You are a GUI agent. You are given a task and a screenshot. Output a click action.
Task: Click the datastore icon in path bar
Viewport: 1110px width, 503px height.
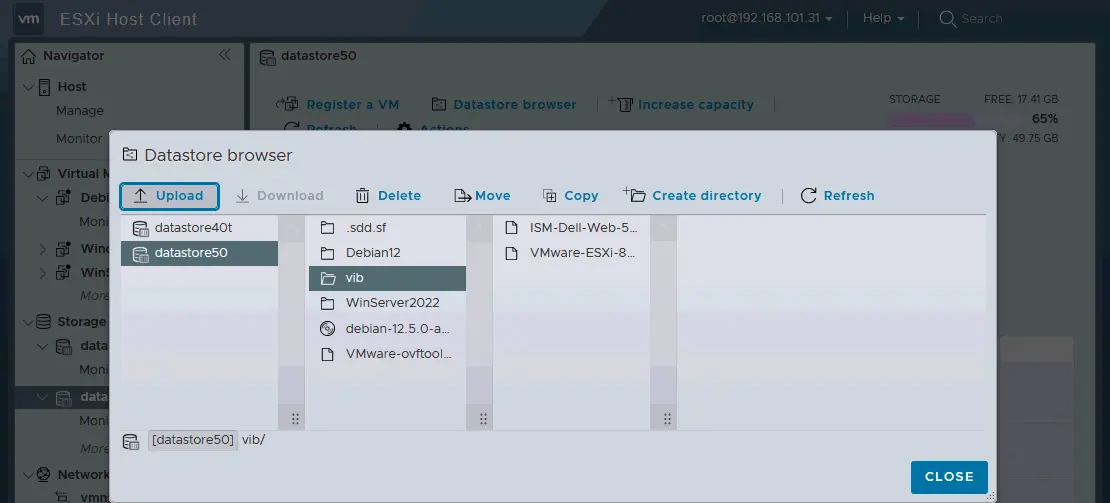131,442
